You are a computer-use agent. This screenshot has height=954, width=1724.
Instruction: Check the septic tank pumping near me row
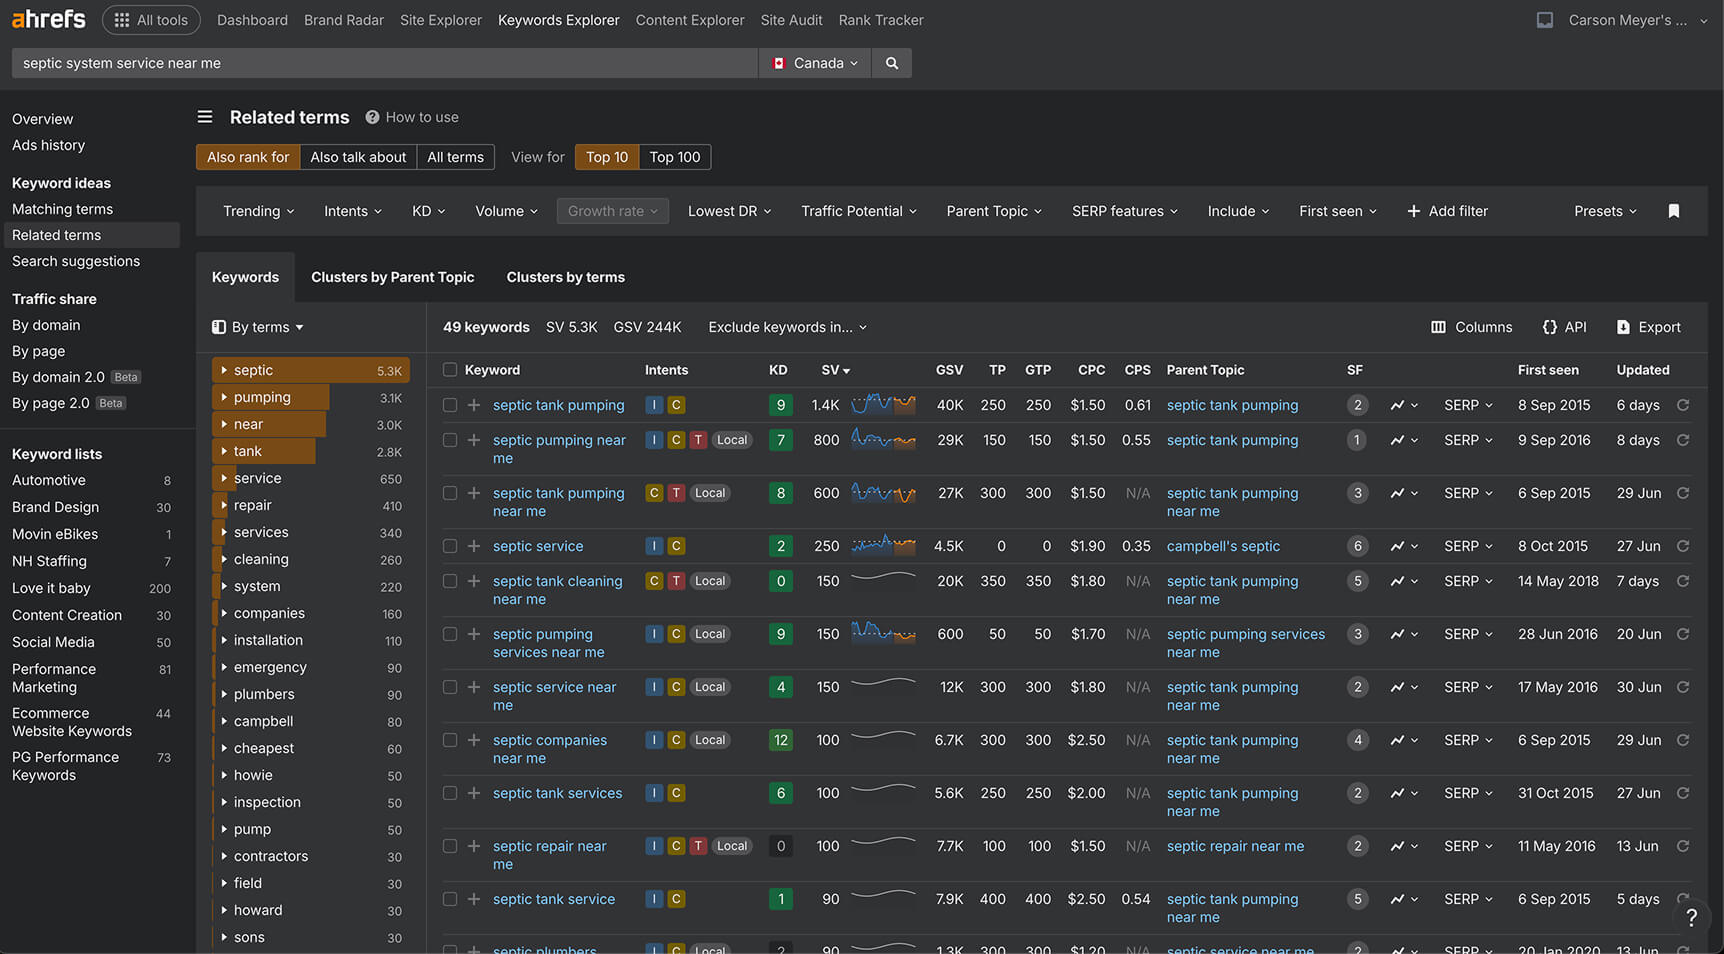click(450, 493)
